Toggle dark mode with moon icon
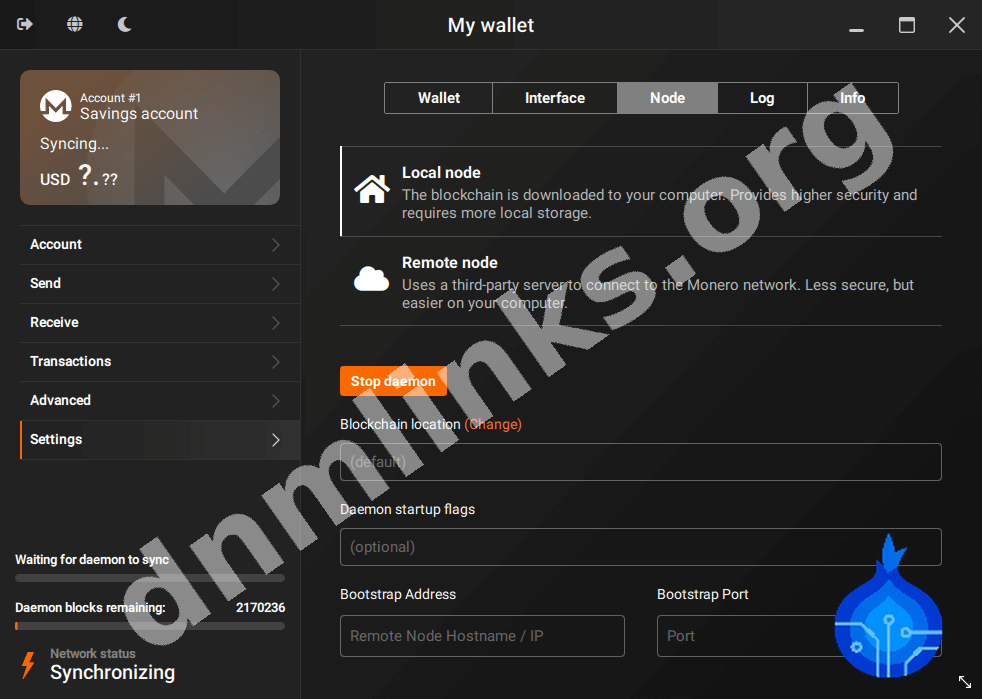 (125, 25)
